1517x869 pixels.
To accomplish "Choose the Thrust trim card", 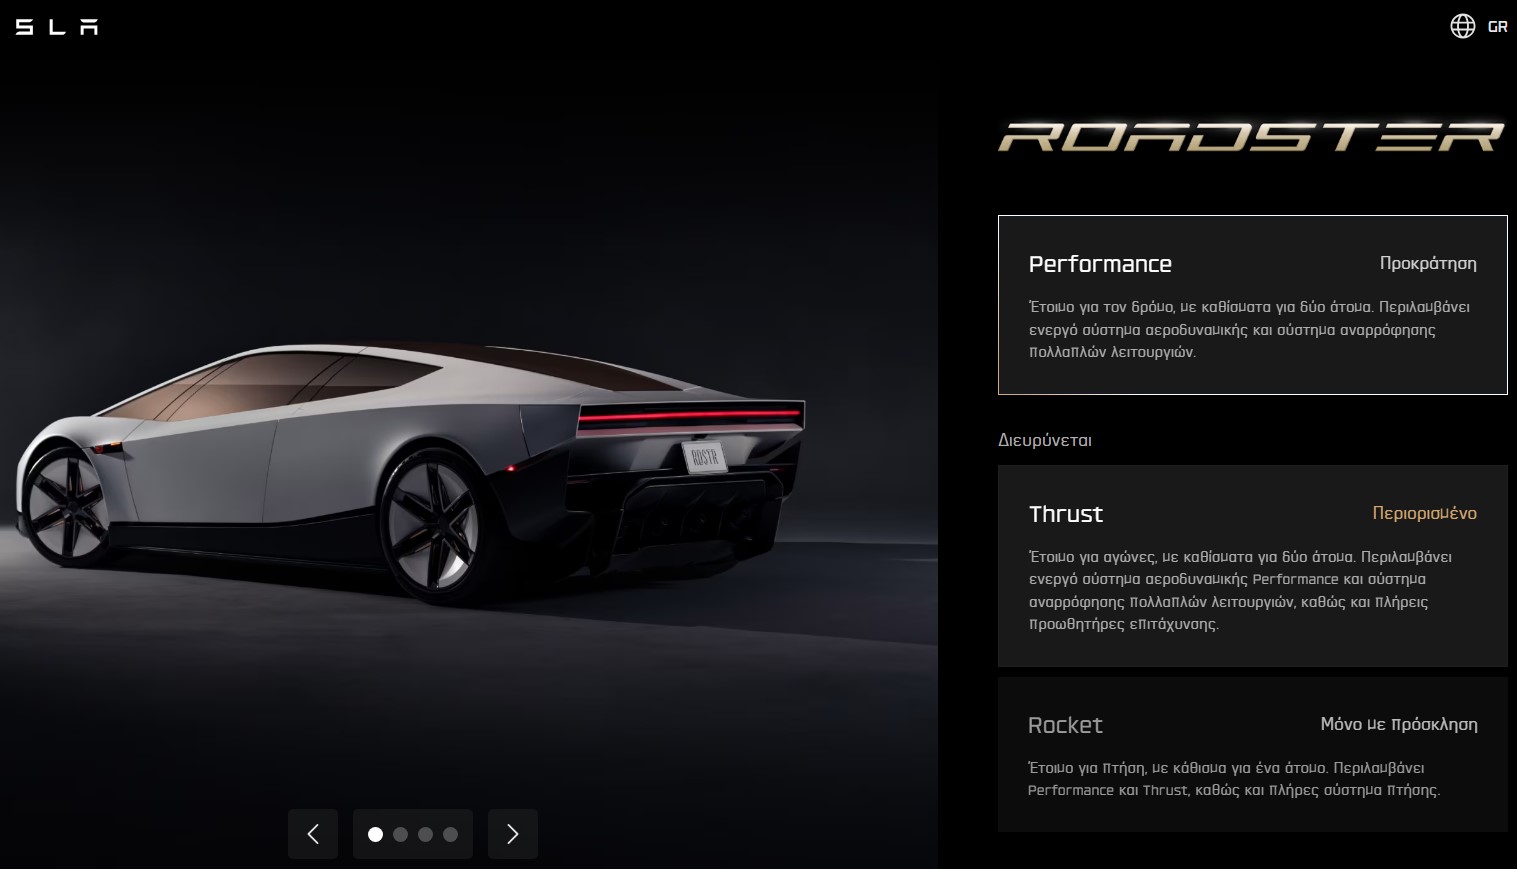I will [1252, 566].
